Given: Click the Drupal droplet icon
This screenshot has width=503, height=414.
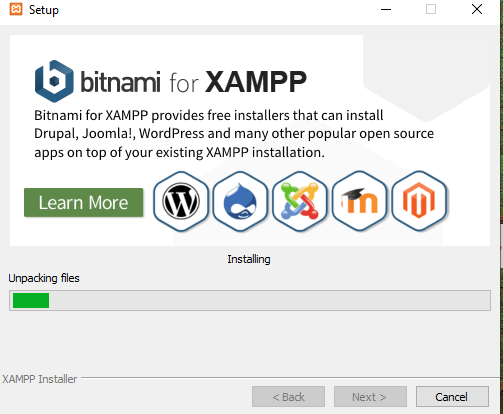Looking at the screenshot, I should click(240, 201).
